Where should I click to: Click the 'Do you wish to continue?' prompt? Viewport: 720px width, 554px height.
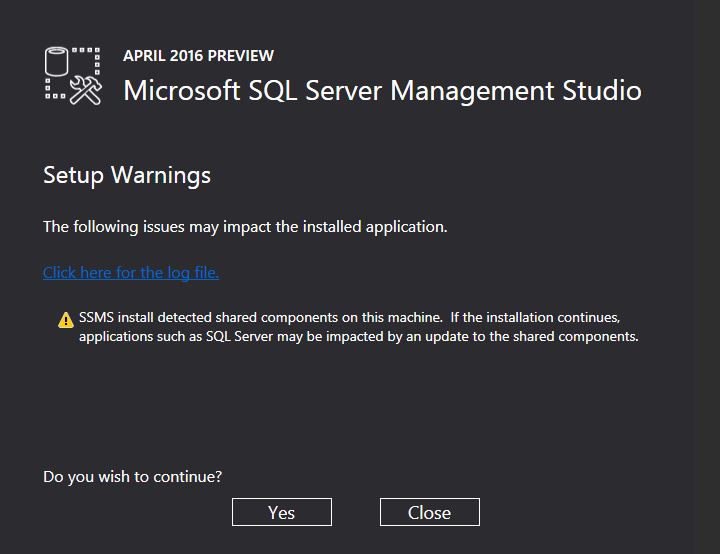pos(132,476)
